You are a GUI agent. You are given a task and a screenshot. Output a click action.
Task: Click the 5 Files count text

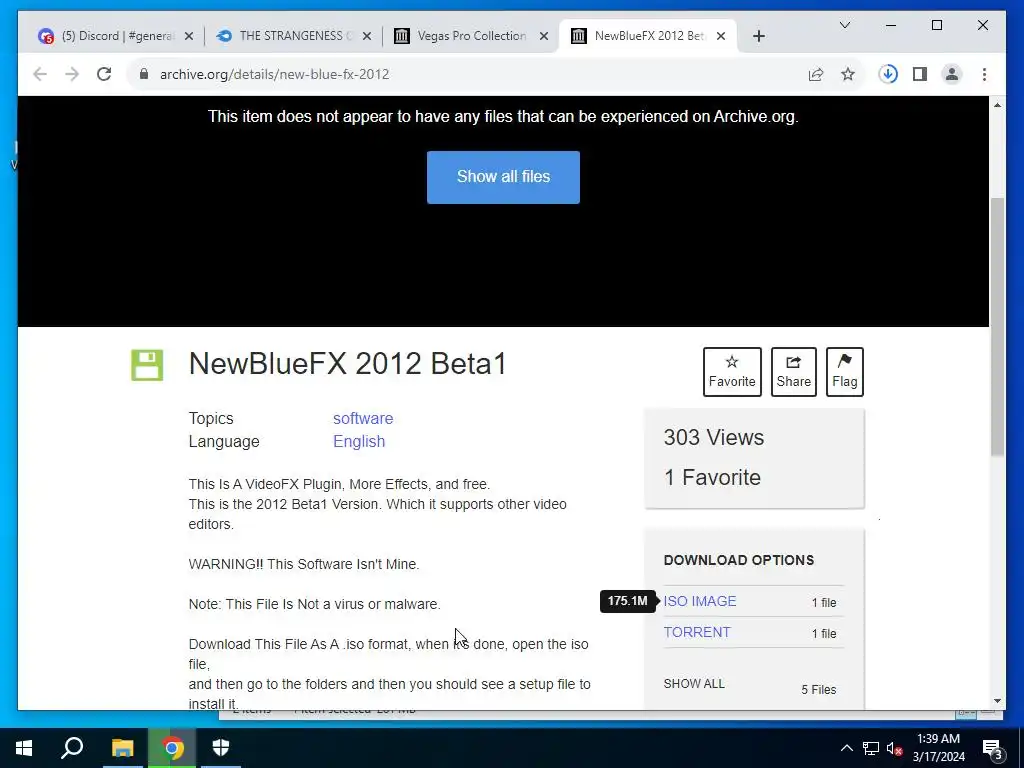pyautogui.click(x=818, y=690)
